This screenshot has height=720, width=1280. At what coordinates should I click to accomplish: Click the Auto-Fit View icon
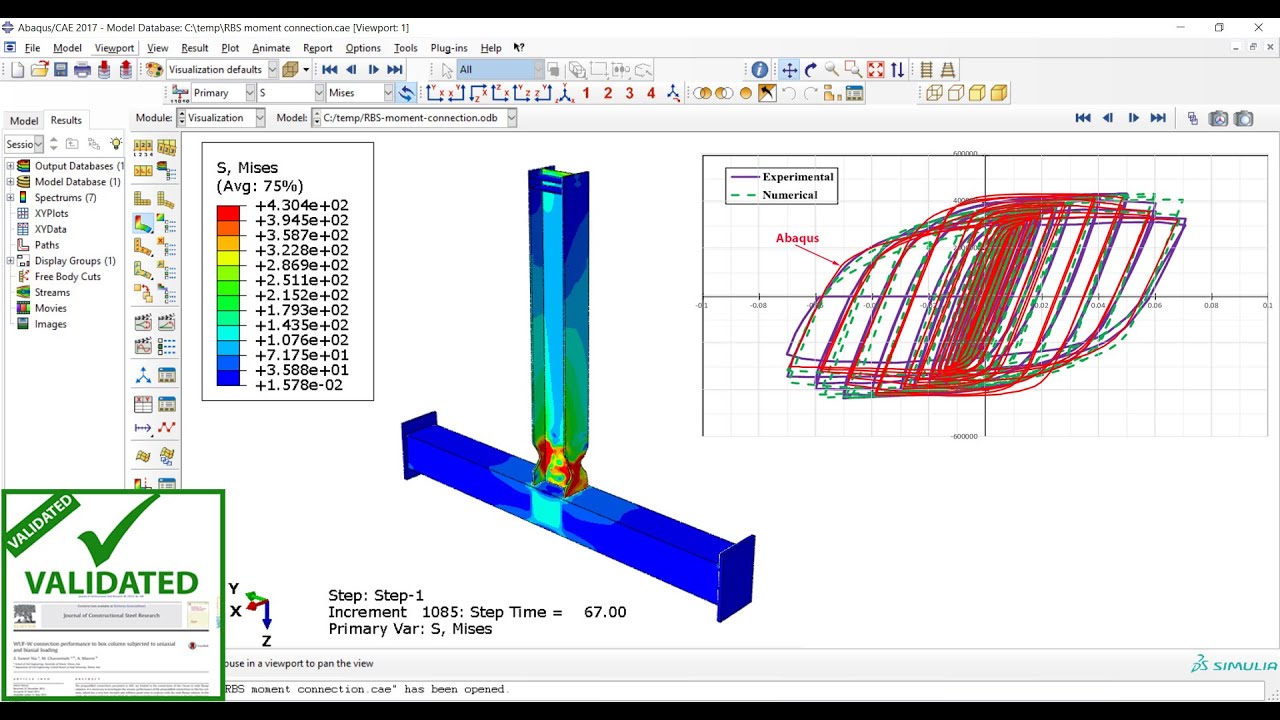[876, 69]
